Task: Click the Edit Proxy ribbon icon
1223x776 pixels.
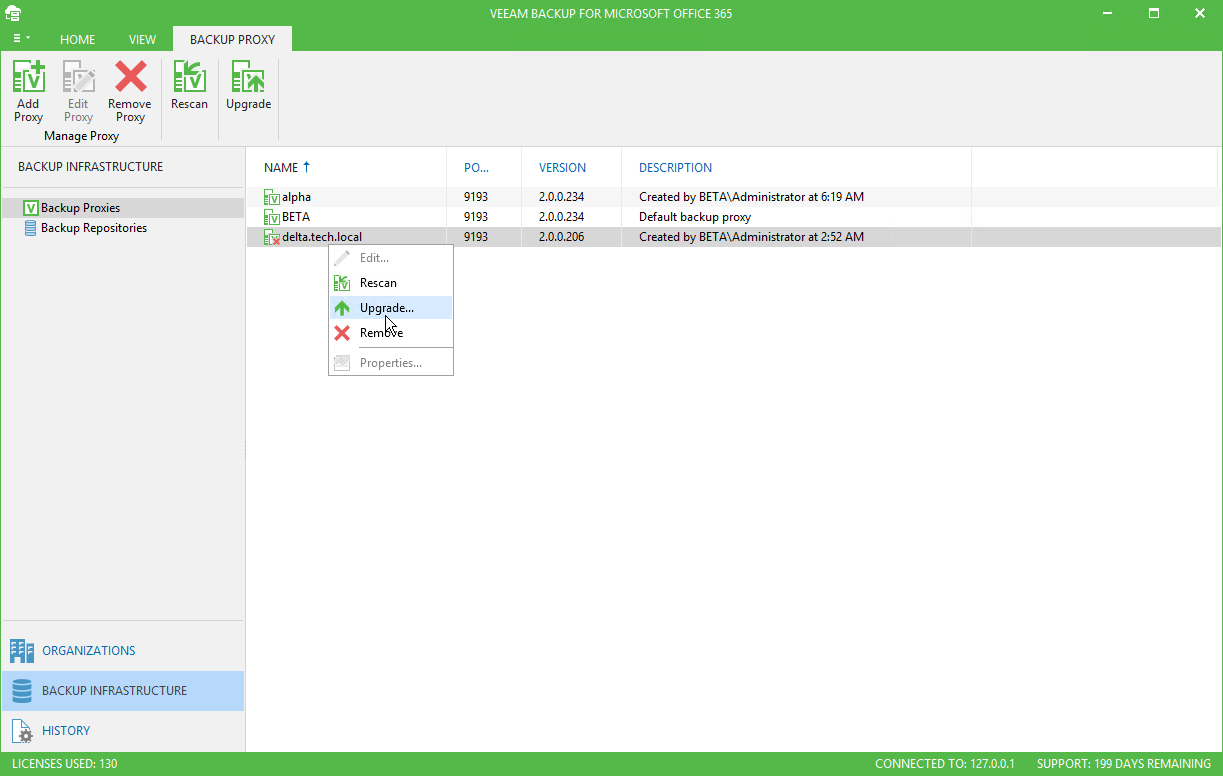Action: click(78, 77)
